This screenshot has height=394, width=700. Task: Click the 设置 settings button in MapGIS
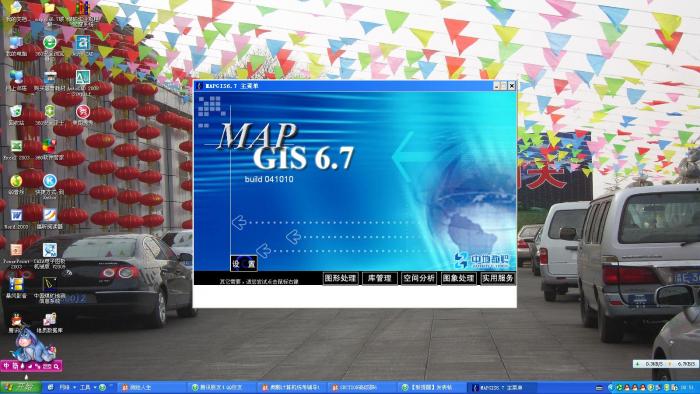[243, 263]
